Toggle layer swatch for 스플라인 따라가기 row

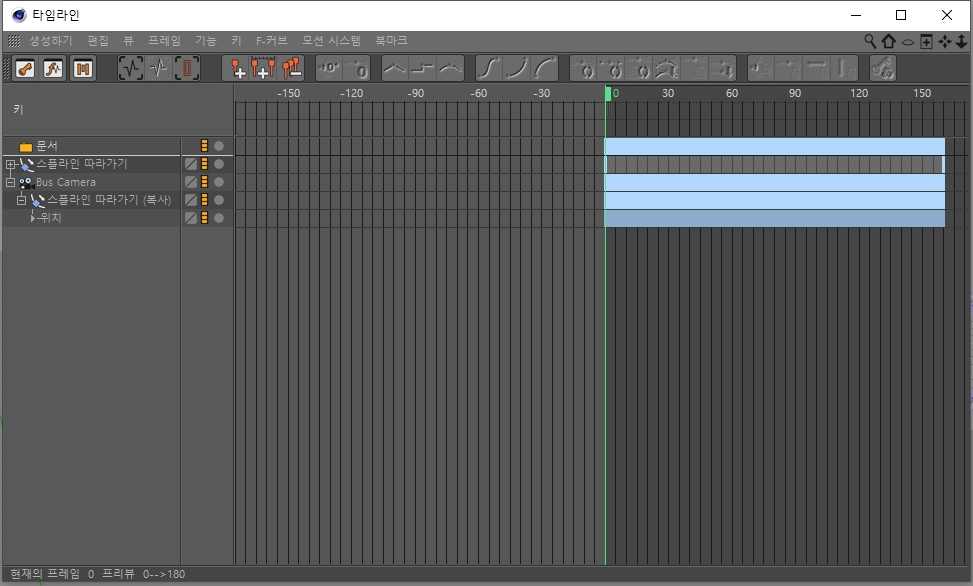point(191,164)
